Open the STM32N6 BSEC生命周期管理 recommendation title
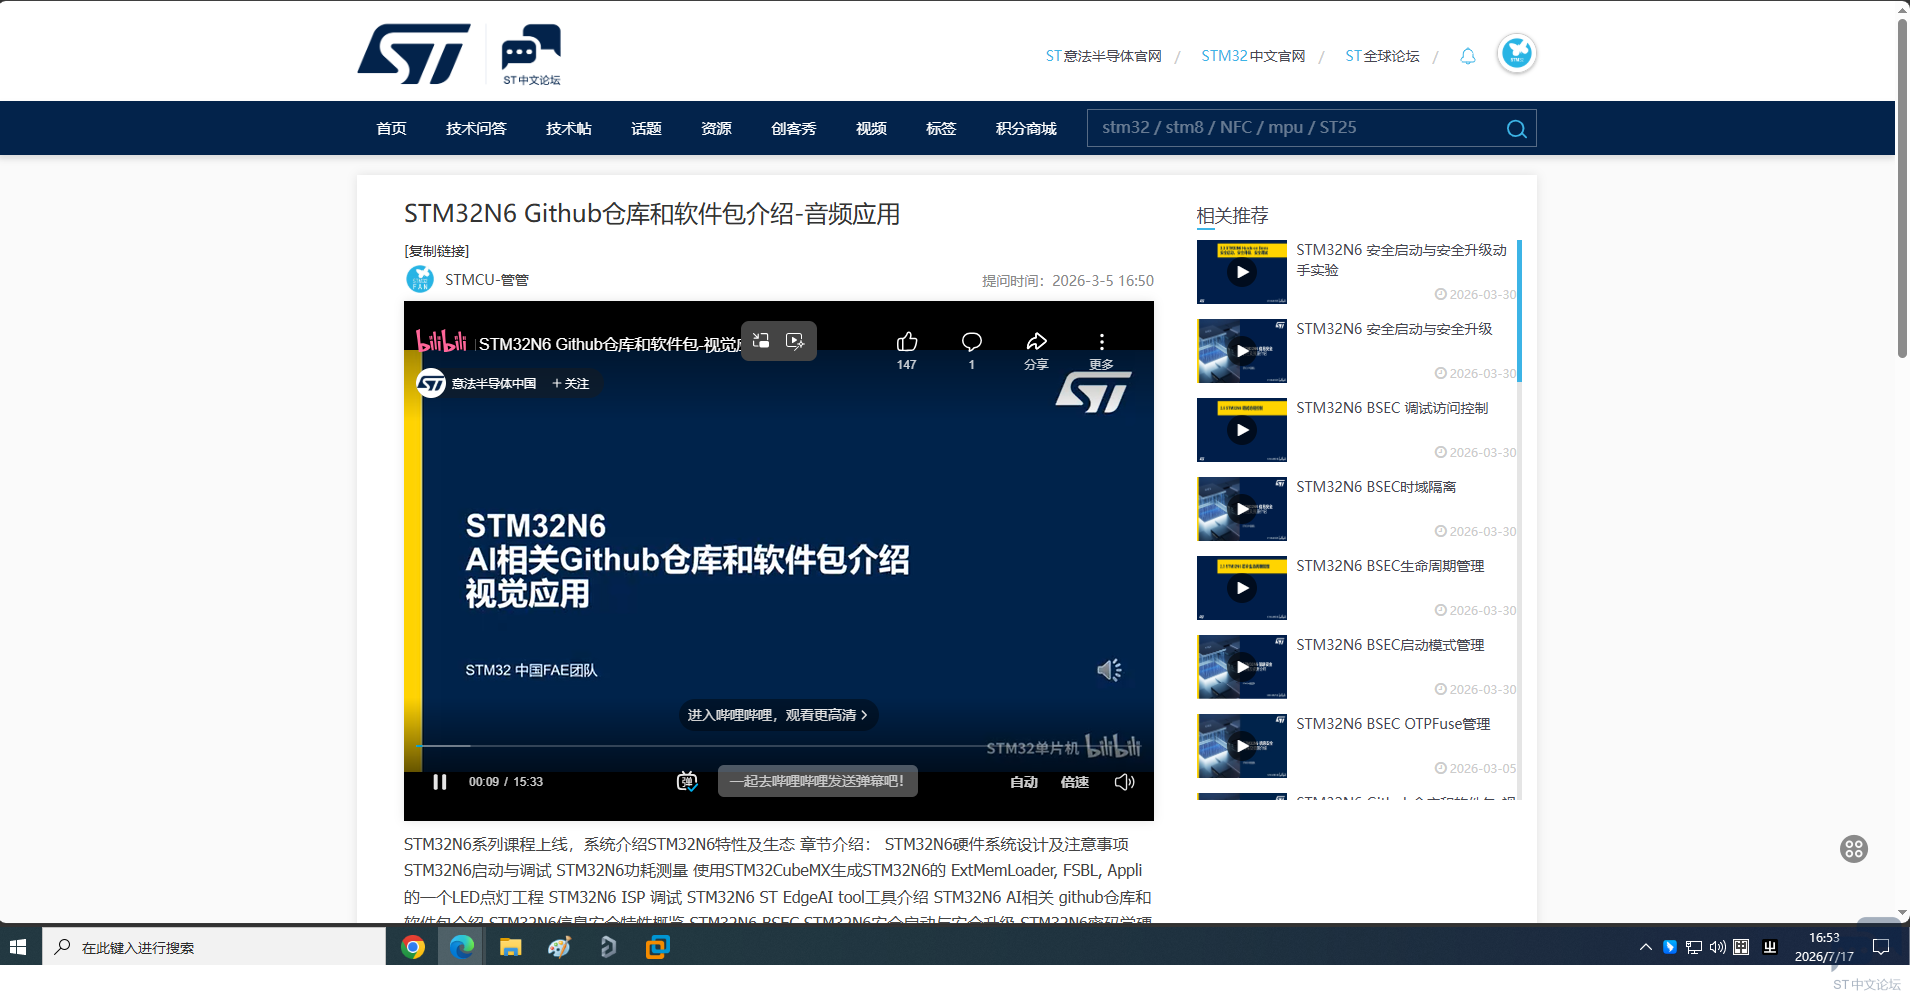This screenshot has width=1910, height=1000. pyautogui.click(x=1390, y=566)
